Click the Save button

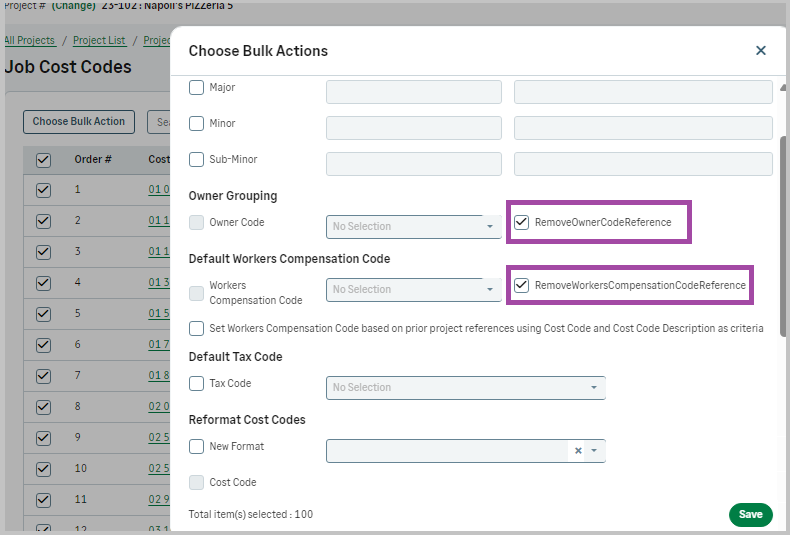coord(750,514)
